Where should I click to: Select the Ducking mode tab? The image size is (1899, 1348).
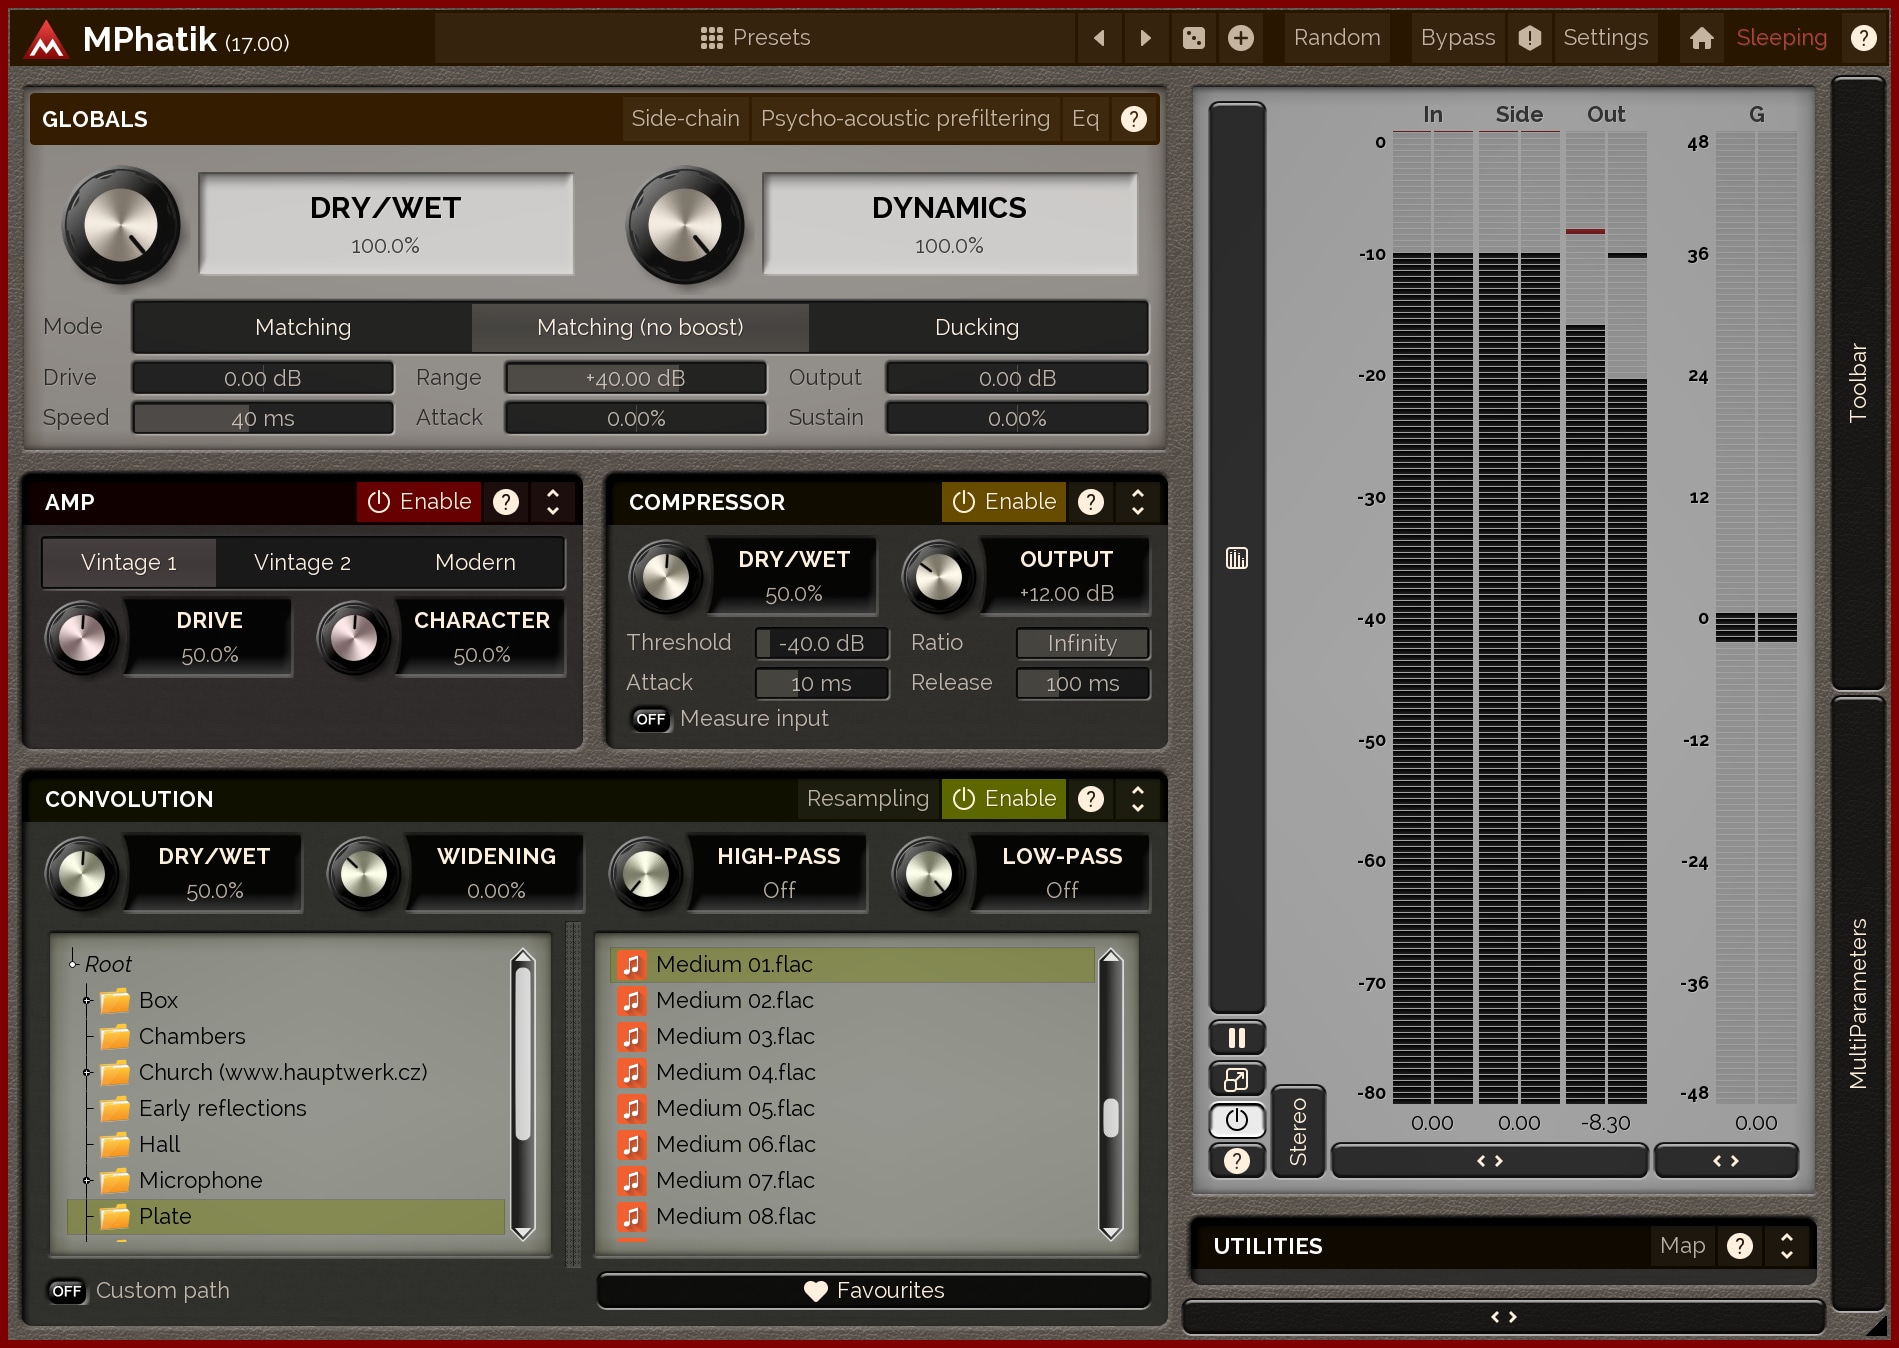tap(976, 328)
